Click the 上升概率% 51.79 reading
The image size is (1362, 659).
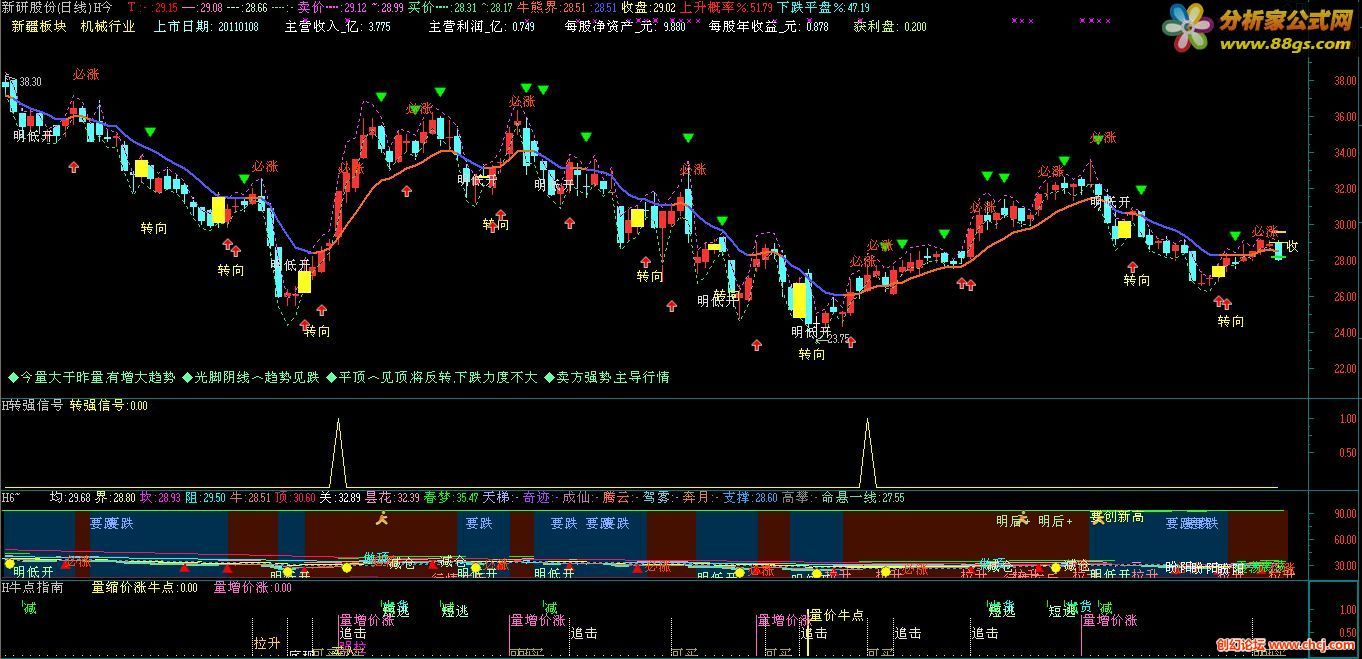727,7
